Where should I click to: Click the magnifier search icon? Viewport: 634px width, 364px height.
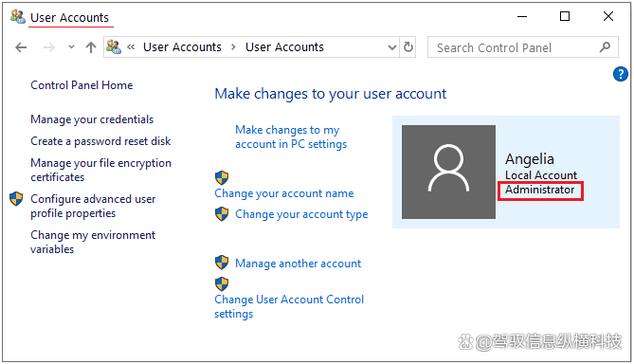[605, 47]
